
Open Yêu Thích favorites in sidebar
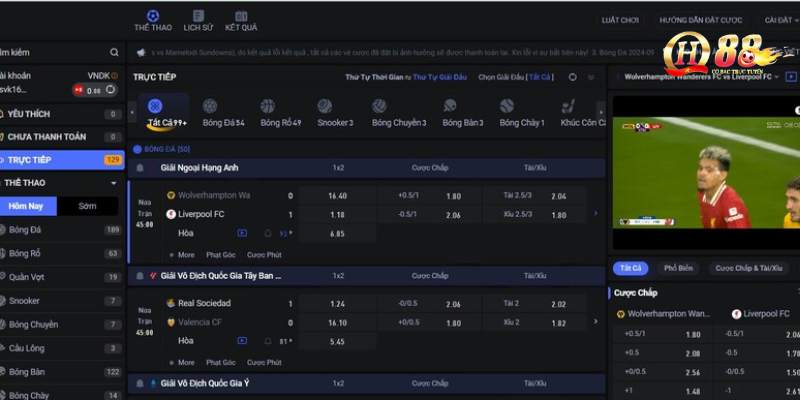62,114
